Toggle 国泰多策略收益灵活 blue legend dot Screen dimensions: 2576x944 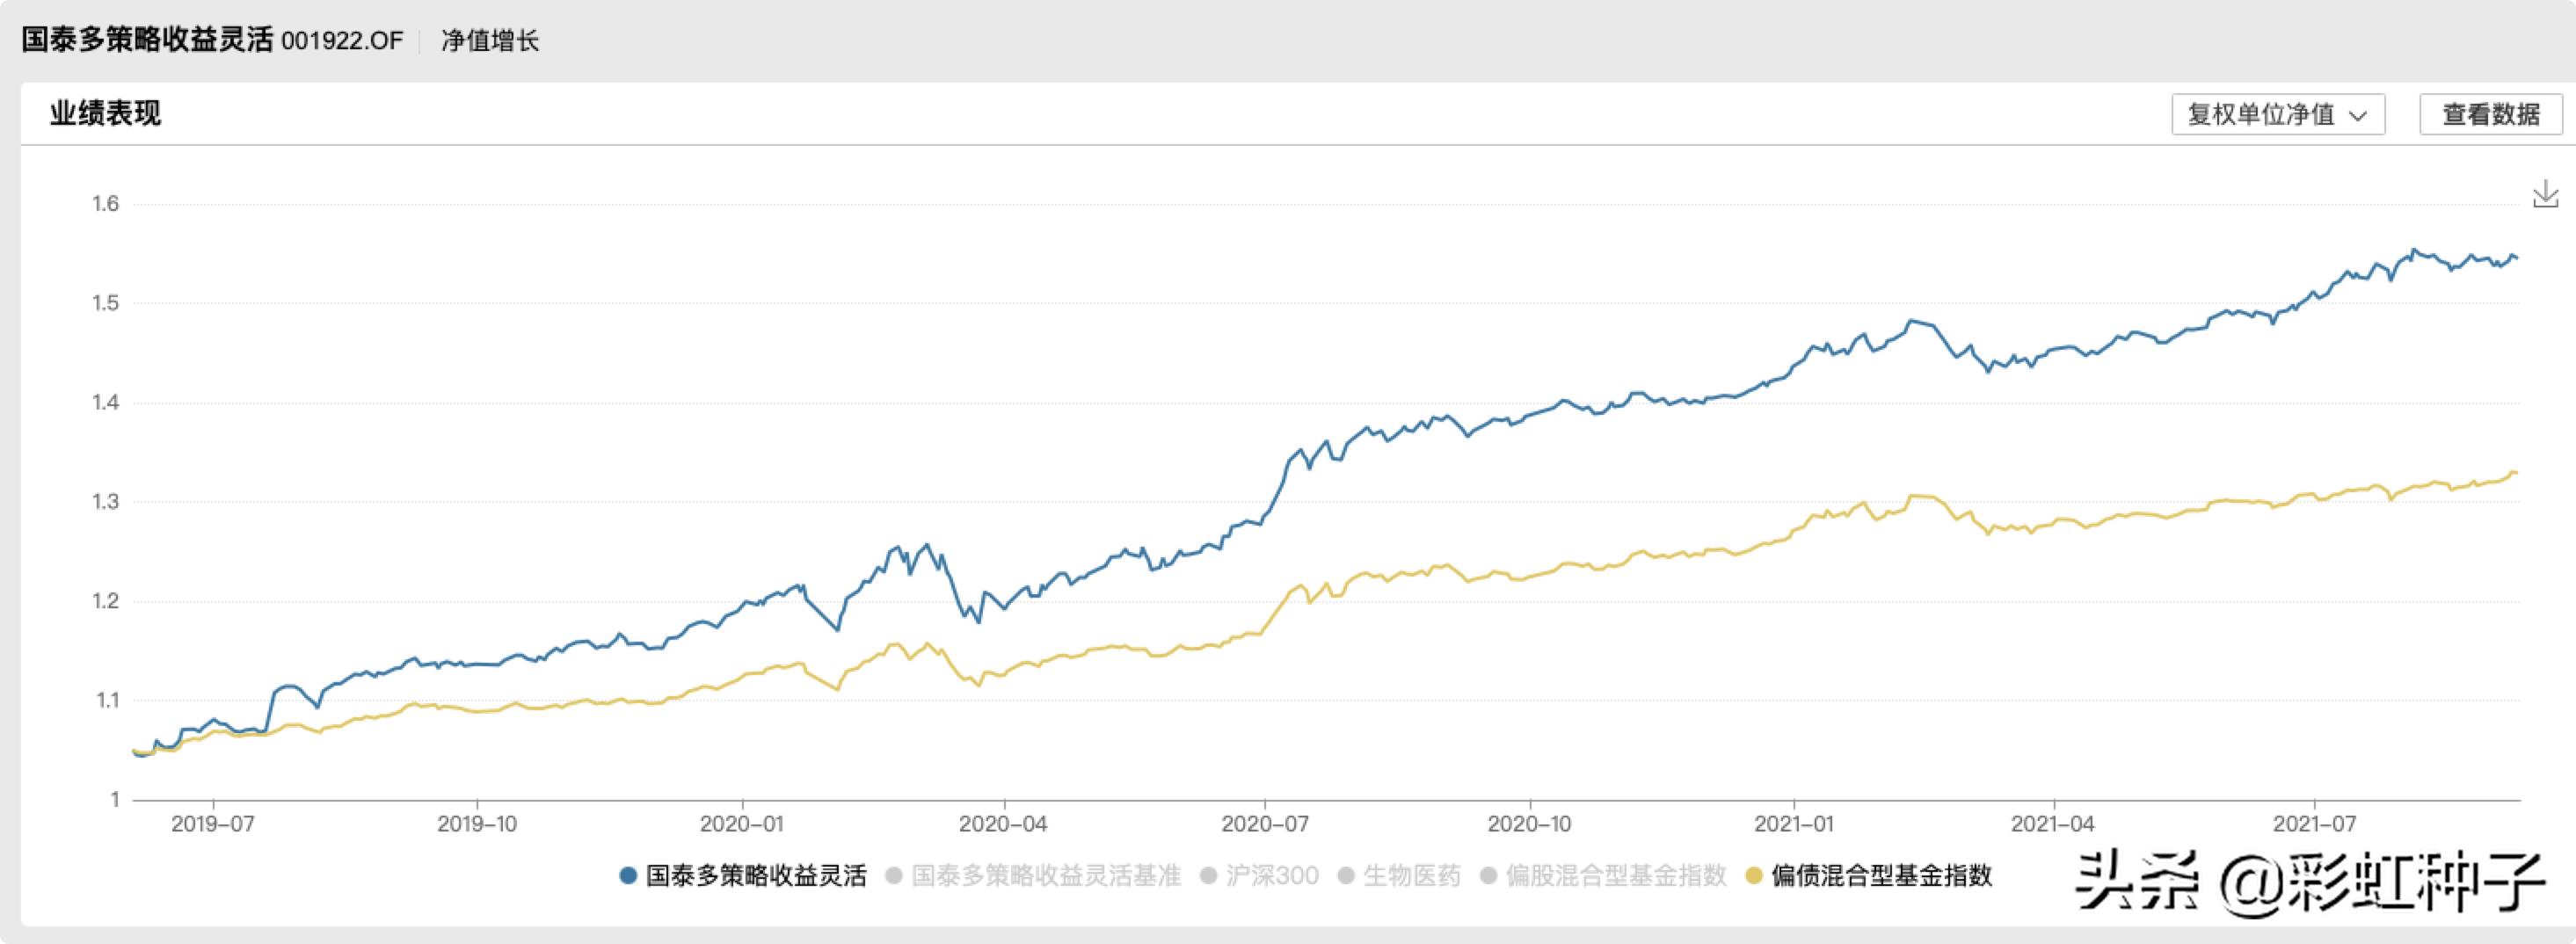[628, 876]
